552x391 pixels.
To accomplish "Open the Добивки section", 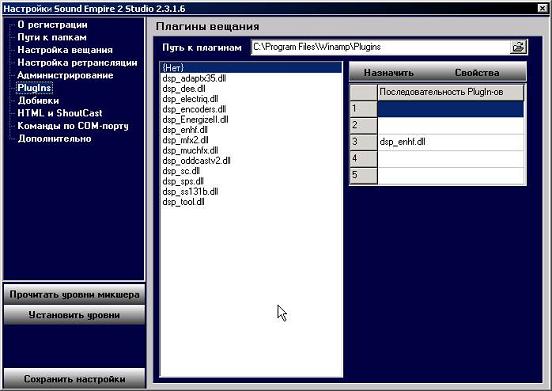I will point(38,101).
